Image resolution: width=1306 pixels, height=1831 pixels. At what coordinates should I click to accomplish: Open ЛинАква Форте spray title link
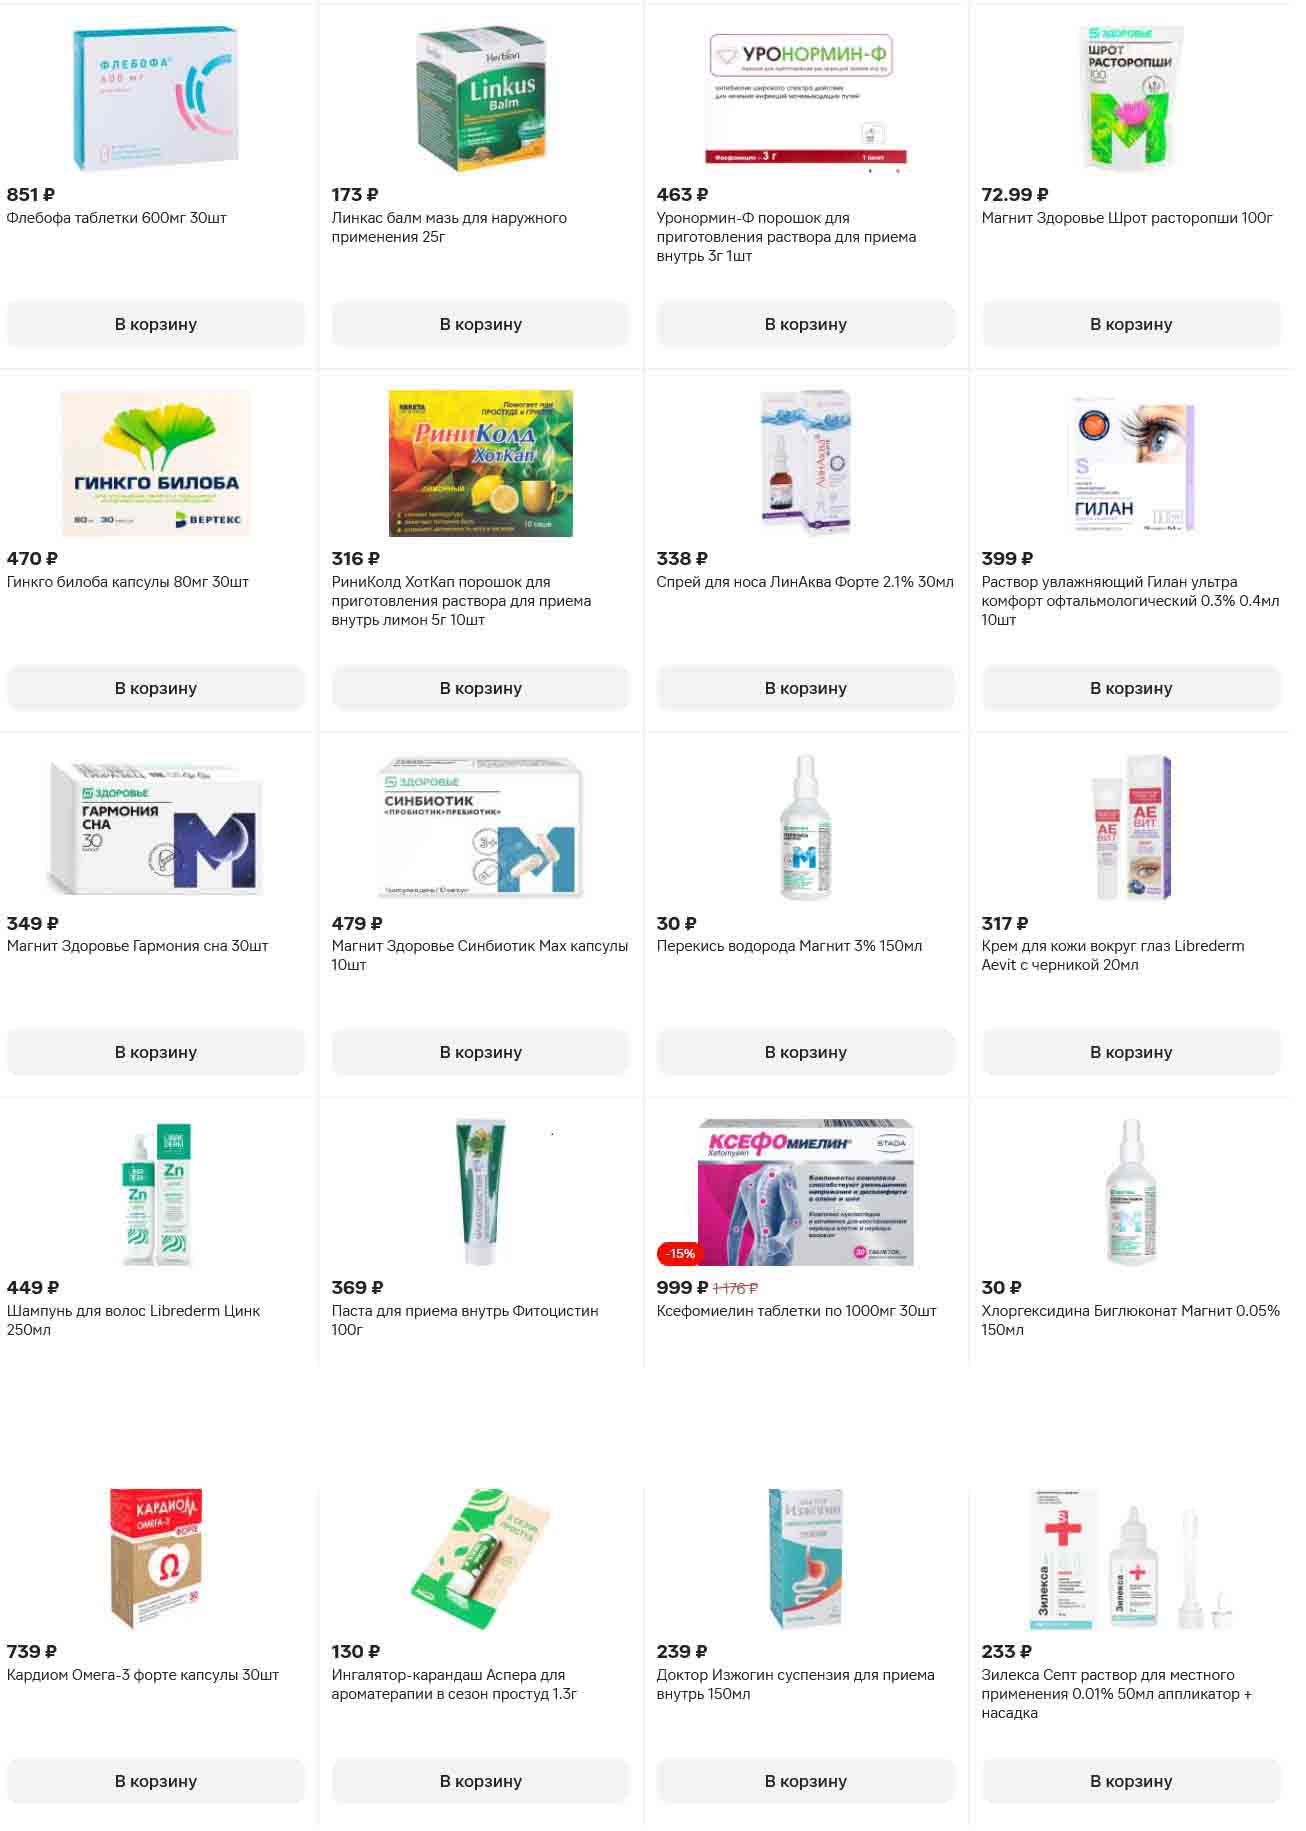805,582
